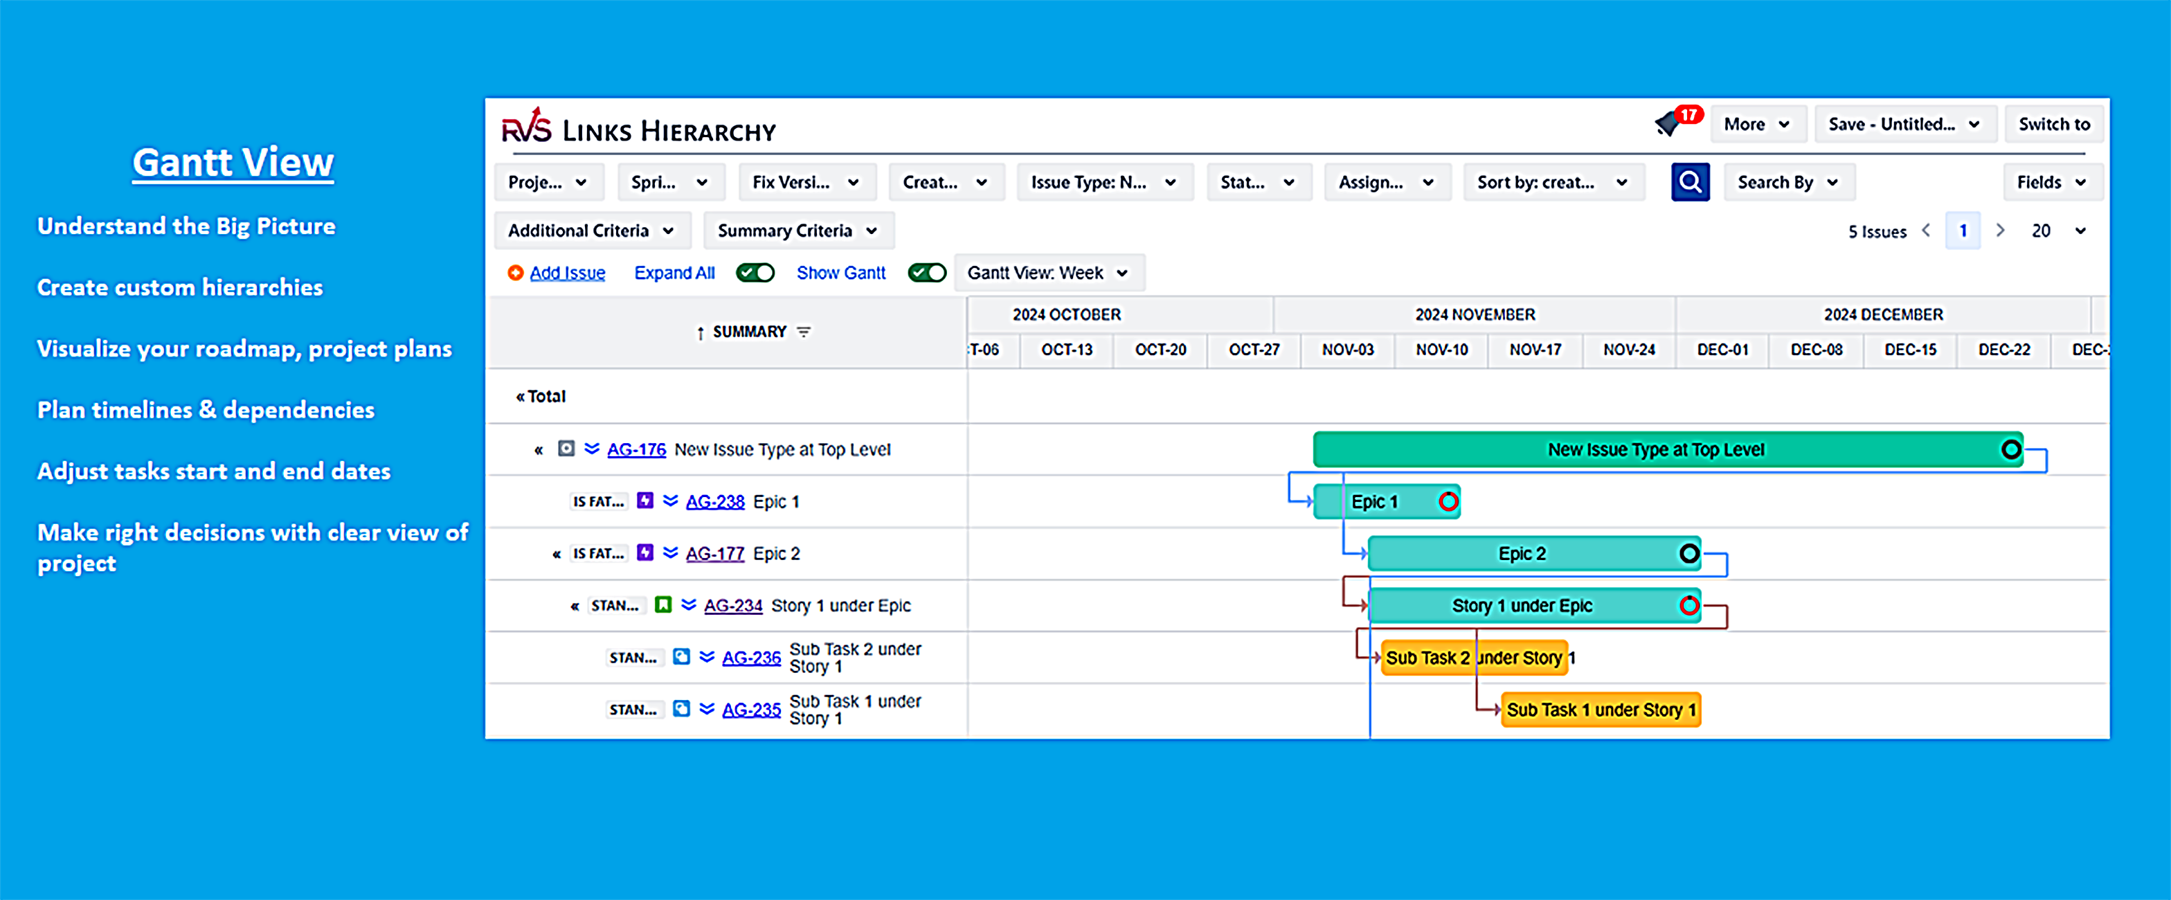This screenshot has width=2171, height=900.
Task: Click the double-chevron icon beside AG-236
Action: pos(707,657)
